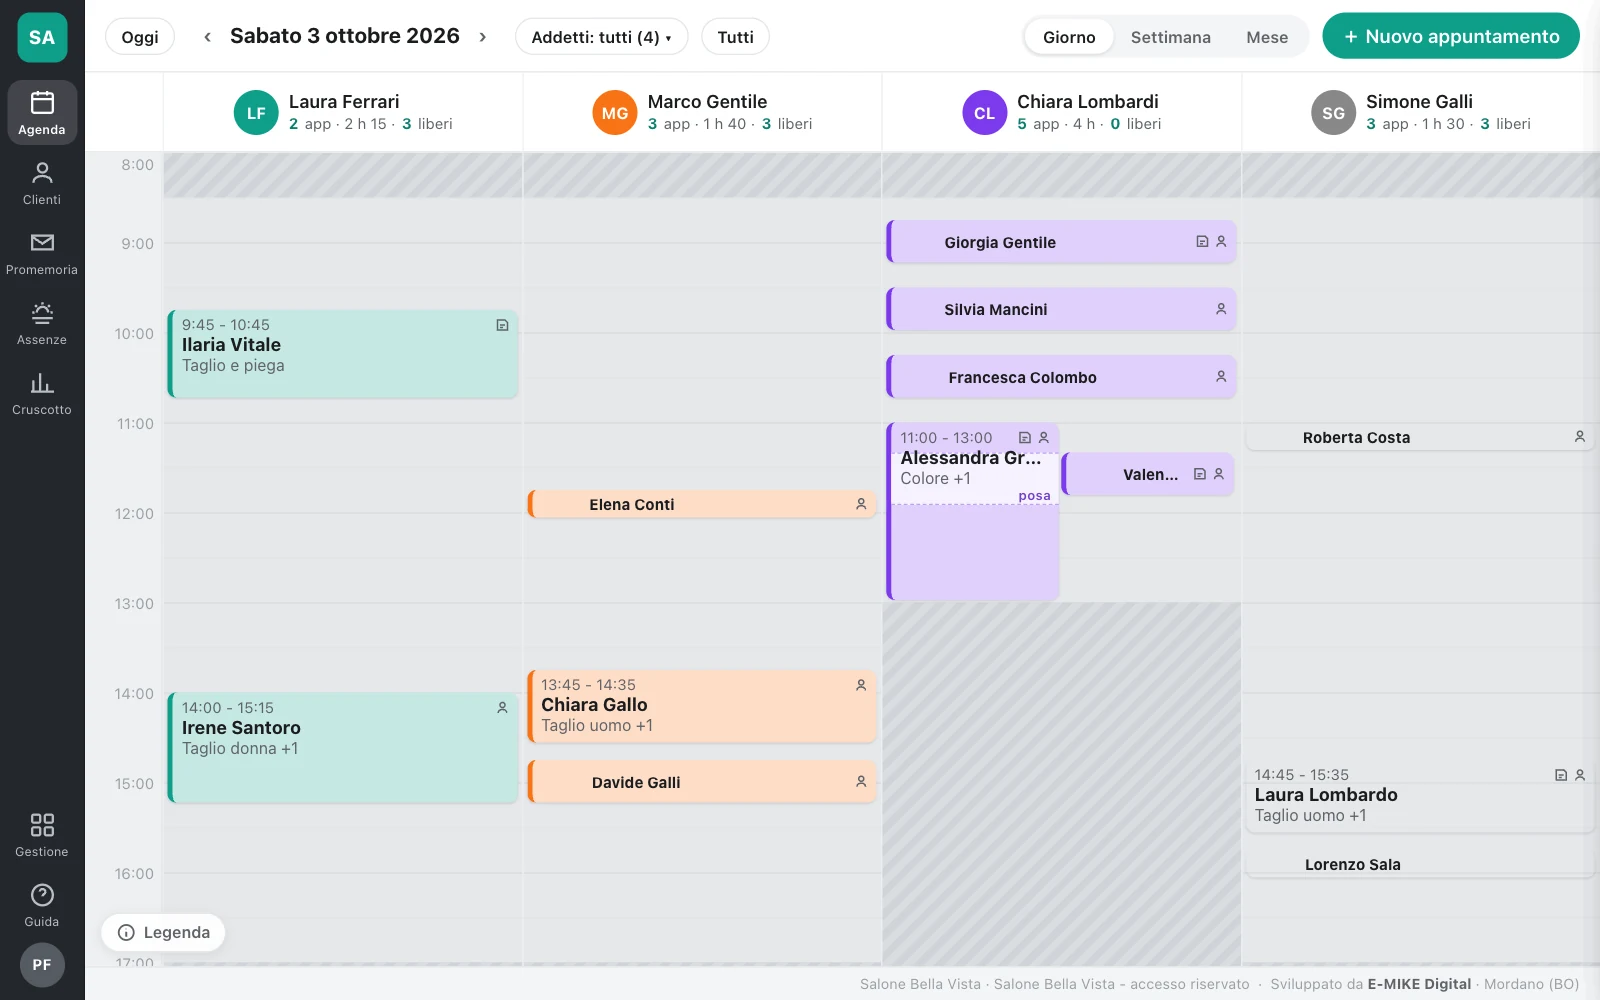Screen dimensions: 1600x1000
Task: Open the Legenda panel
Action: coord(163,933)
